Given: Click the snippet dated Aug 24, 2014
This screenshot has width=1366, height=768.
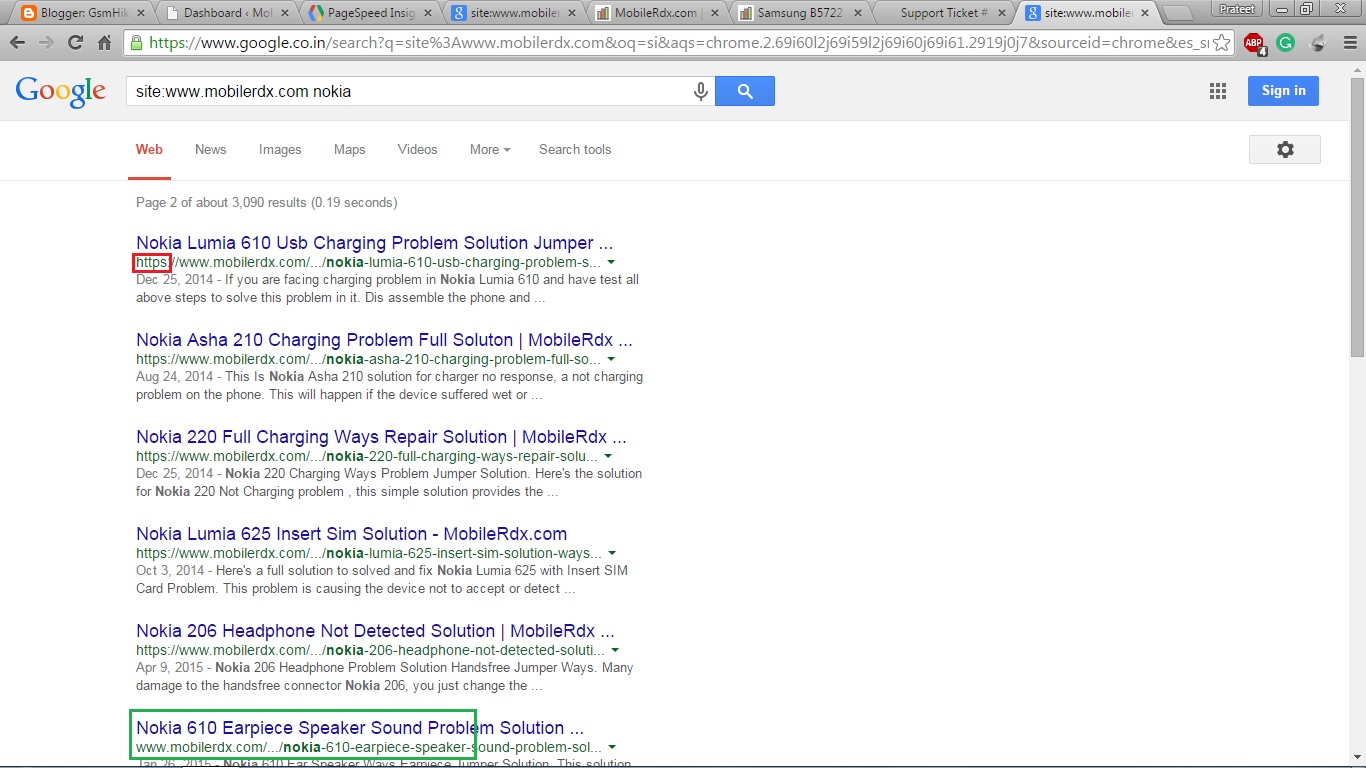Looking at the screenshot, I should 390,386.
